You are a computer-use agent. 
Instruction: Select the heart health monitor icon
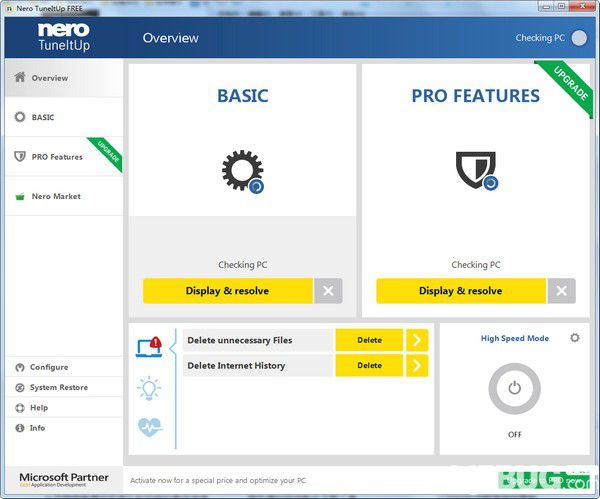click(150, 427)
